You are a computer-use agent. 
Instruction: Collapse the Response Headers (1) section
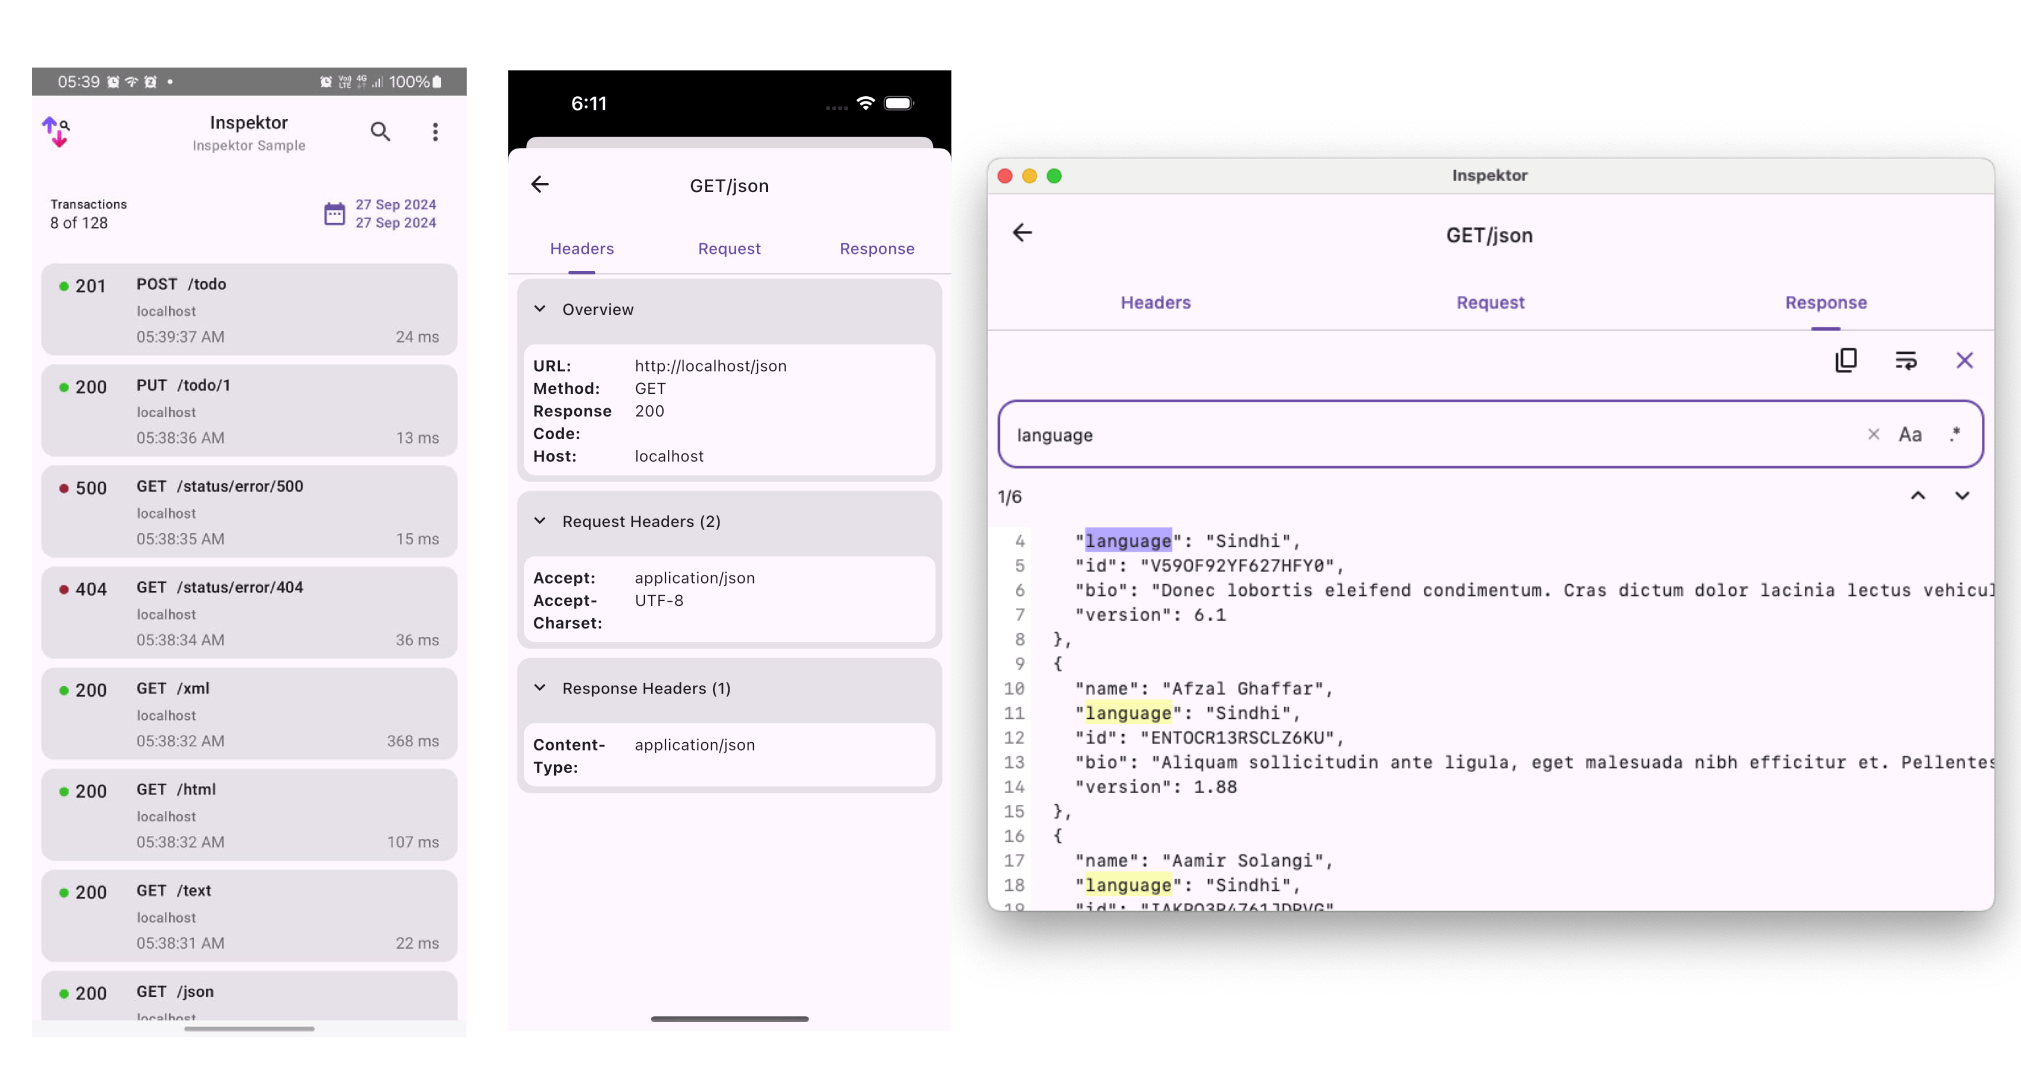coord(540,688)
